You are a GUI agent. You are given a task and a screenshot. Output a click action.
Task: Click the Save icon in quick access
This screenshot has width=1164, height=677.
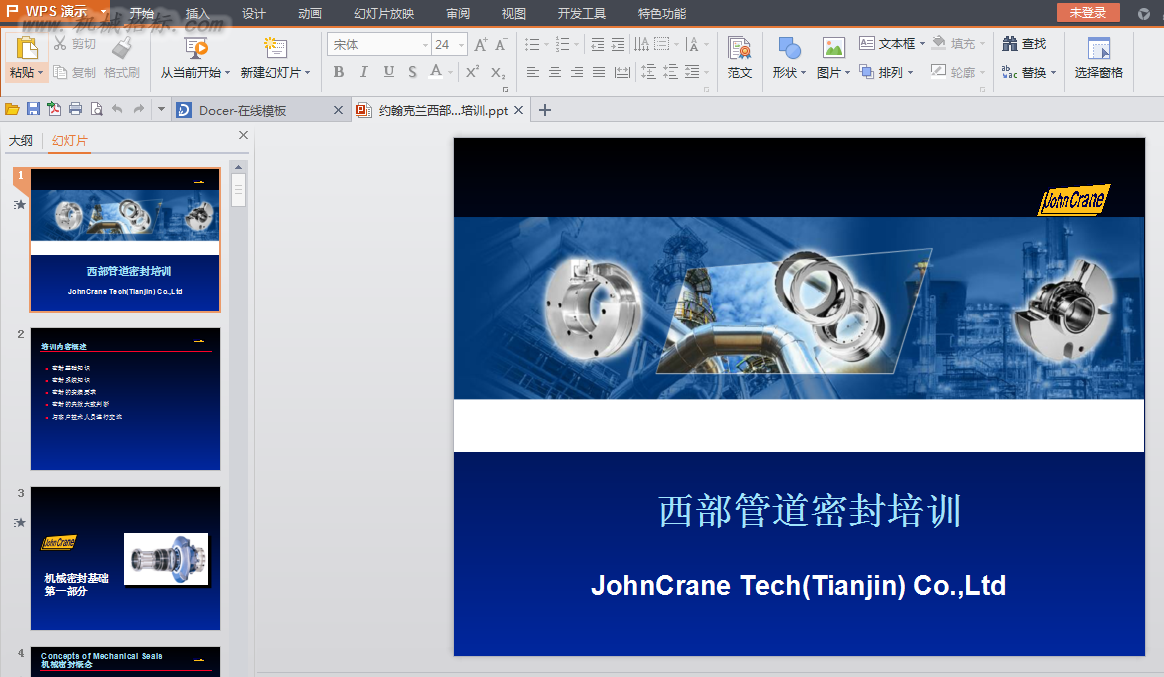click(33, 110)
